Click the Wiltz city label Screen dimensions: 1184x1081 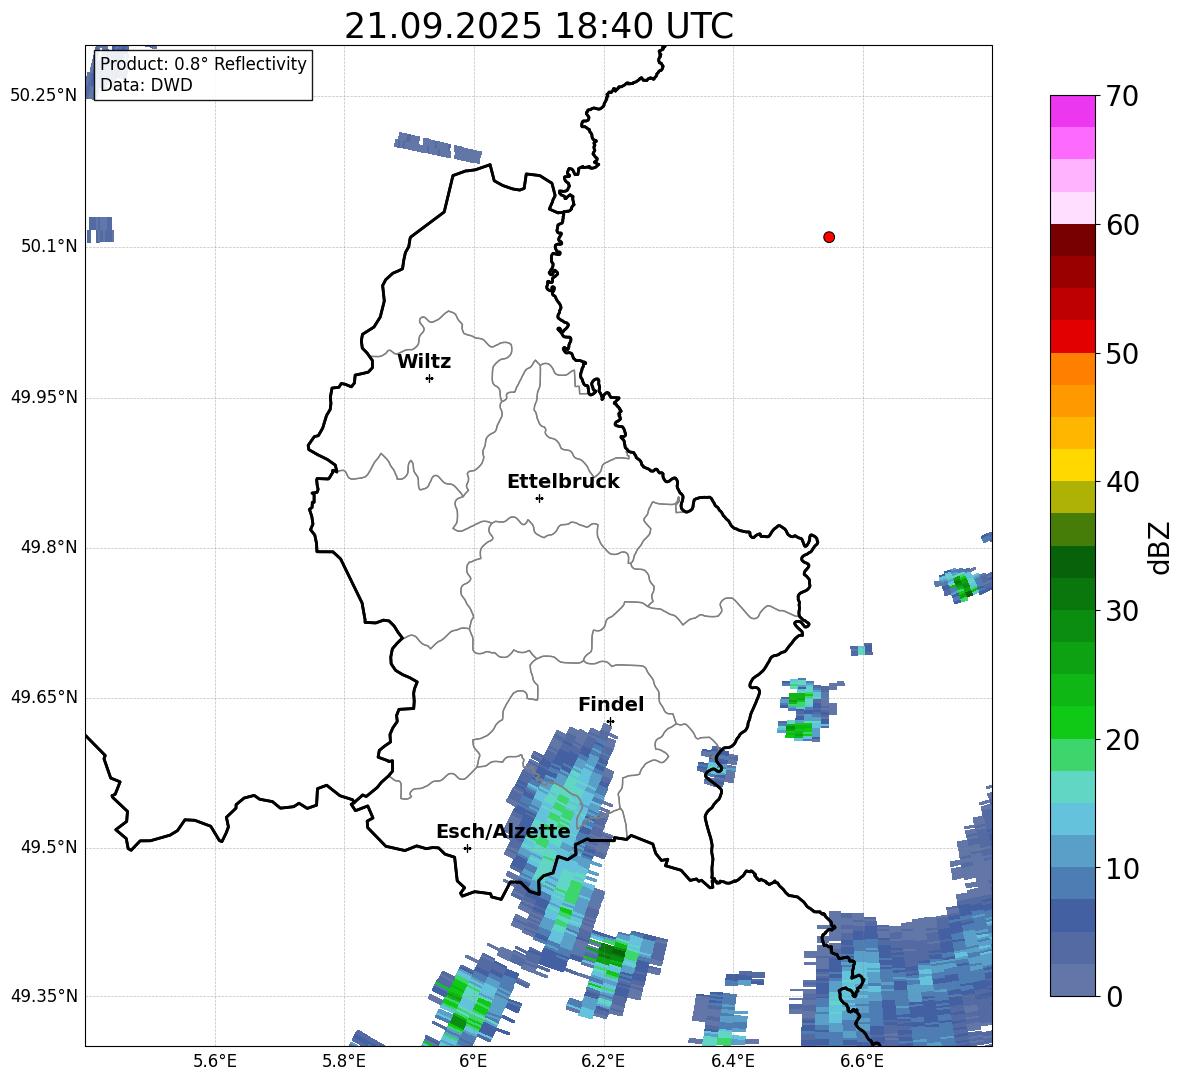pyautogui.click(x=424, y=362)
